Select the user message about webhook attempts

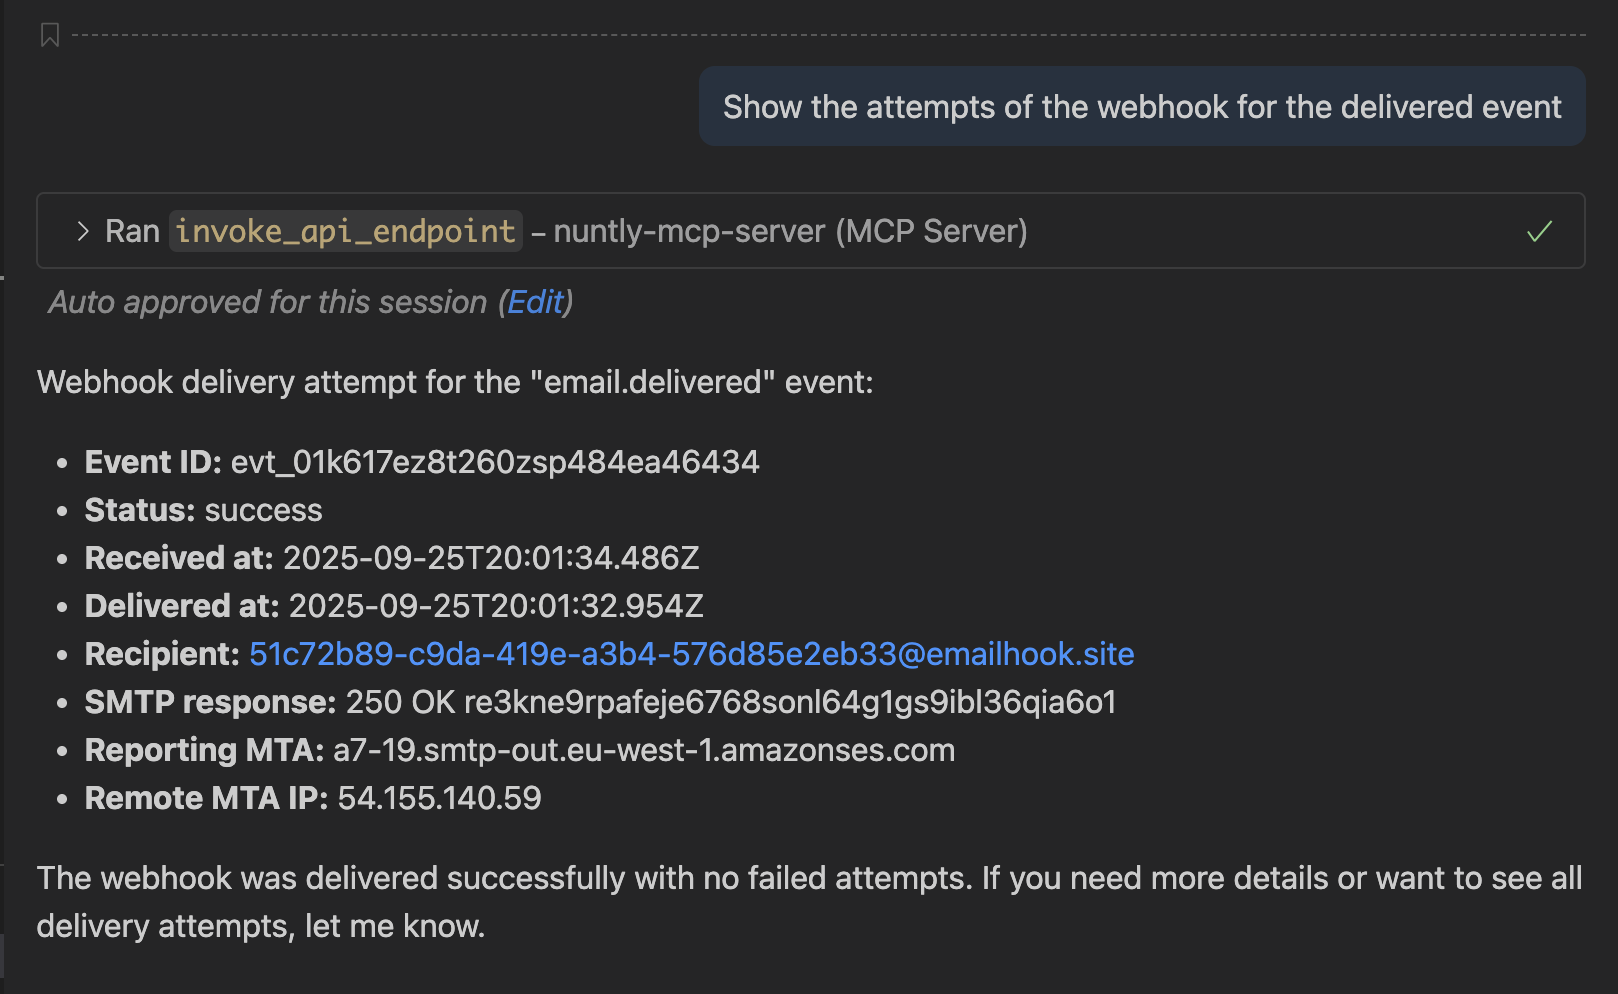pyautogui.click(x=1141, y=107)
